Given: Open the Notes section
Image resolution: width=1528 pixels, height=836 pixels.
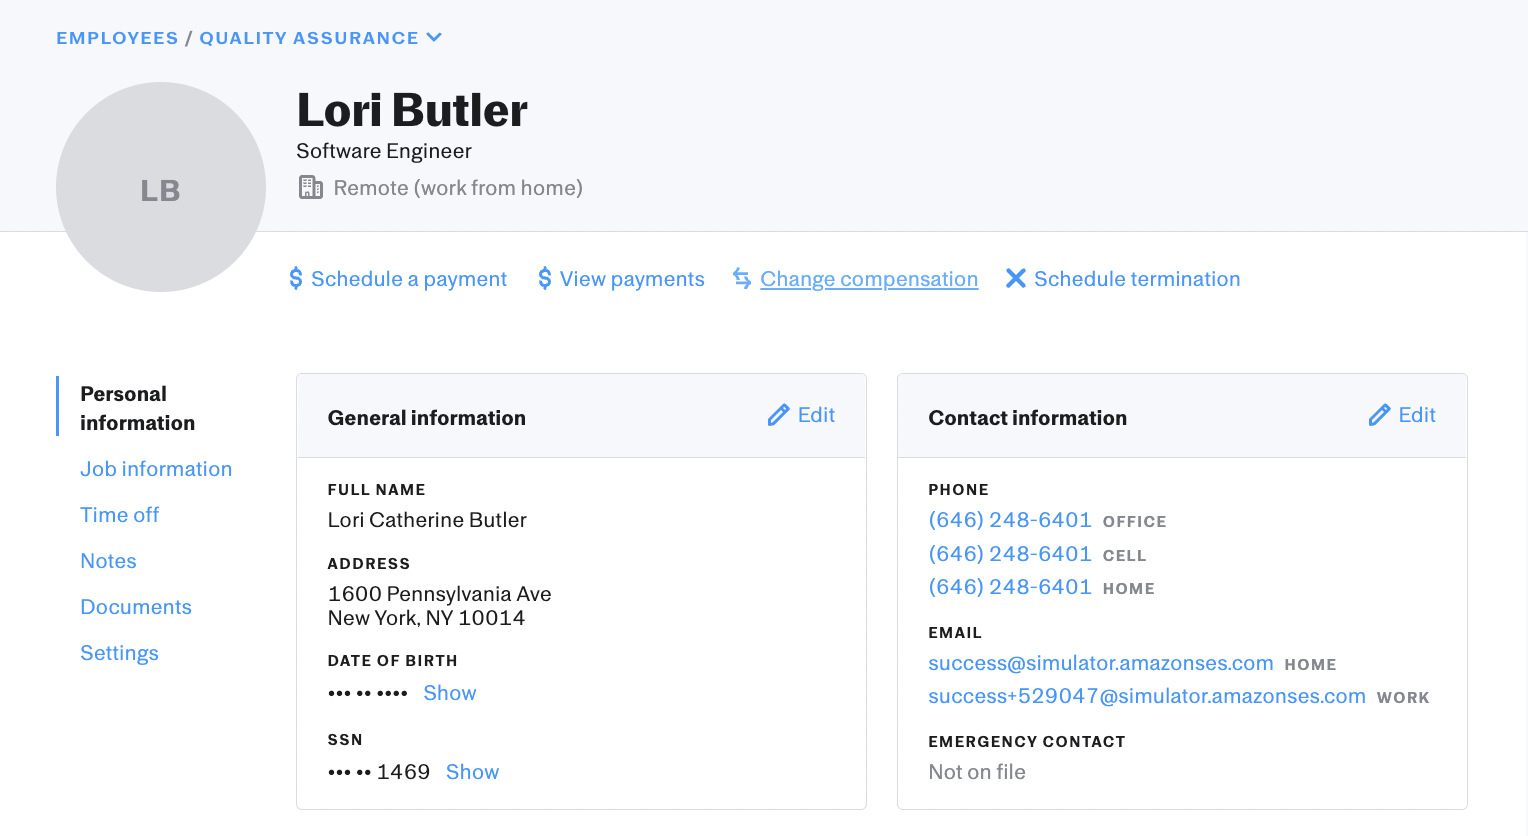Looking at the screenshot, I should point(108,561).
